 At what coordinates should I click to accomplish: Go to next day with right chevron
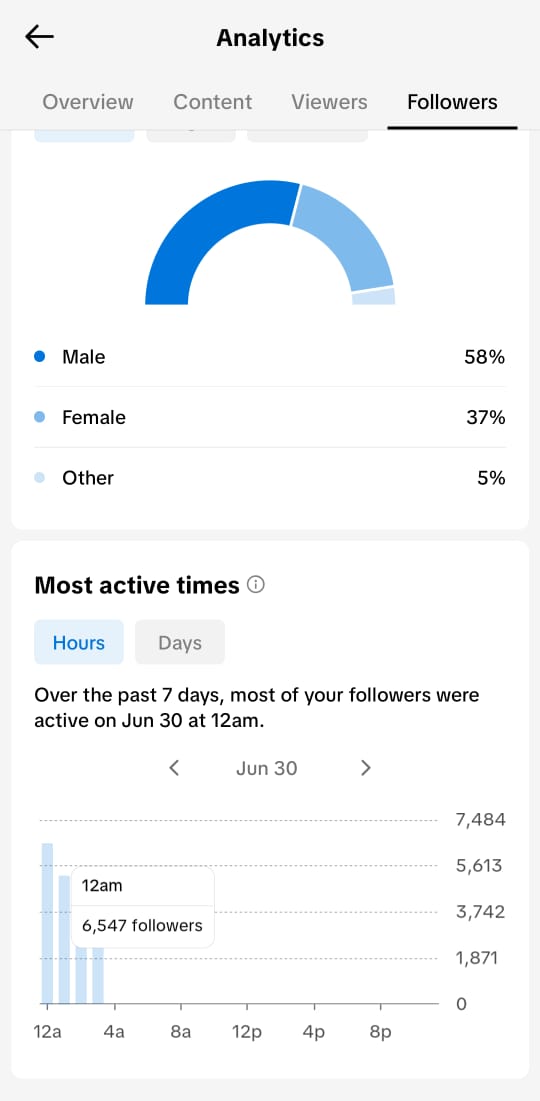(x=365, y=767)
